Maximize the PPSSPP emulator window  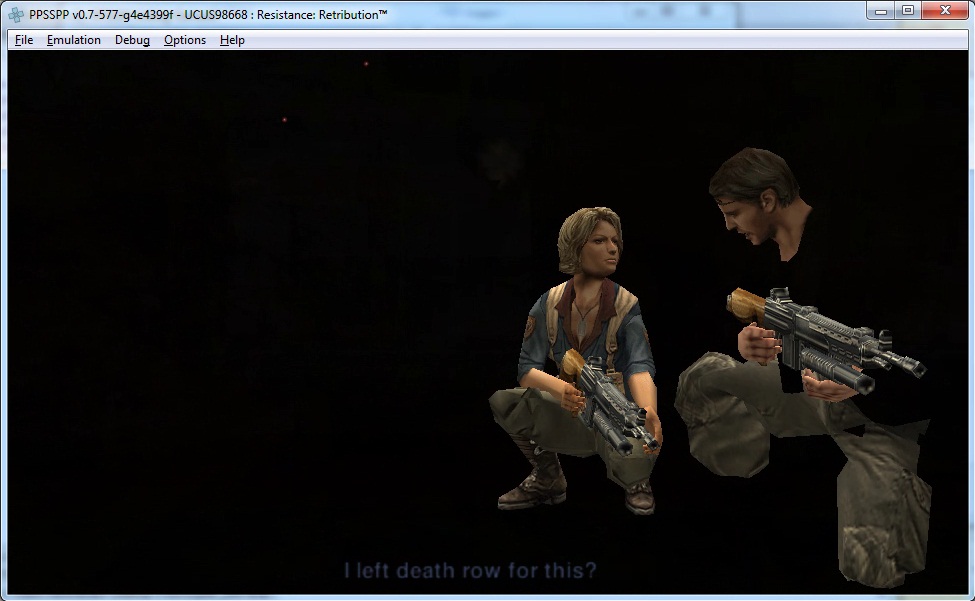click(x=908, y=11)
